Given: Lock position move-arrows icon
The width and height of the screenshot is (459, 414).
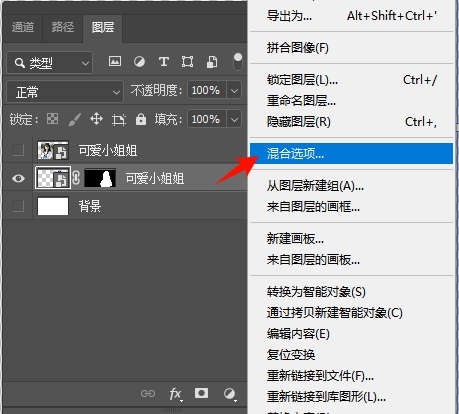Looking at the screenshot, I should click(x=96, y=119).
